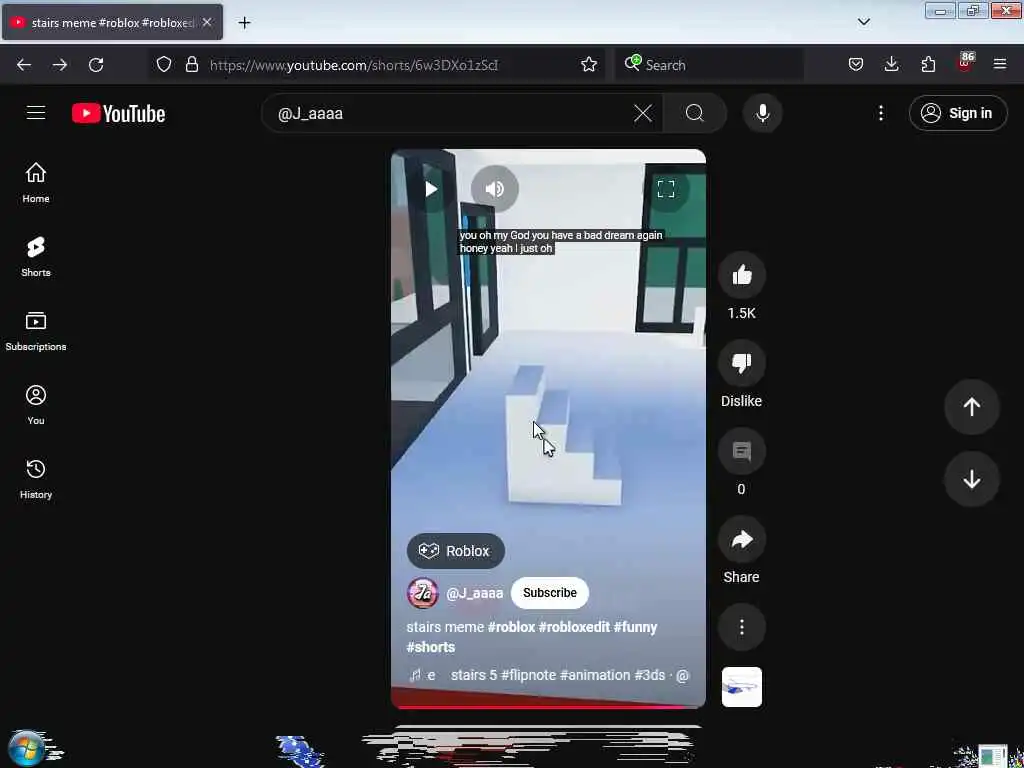Click the Sign in button

[958, 114]
